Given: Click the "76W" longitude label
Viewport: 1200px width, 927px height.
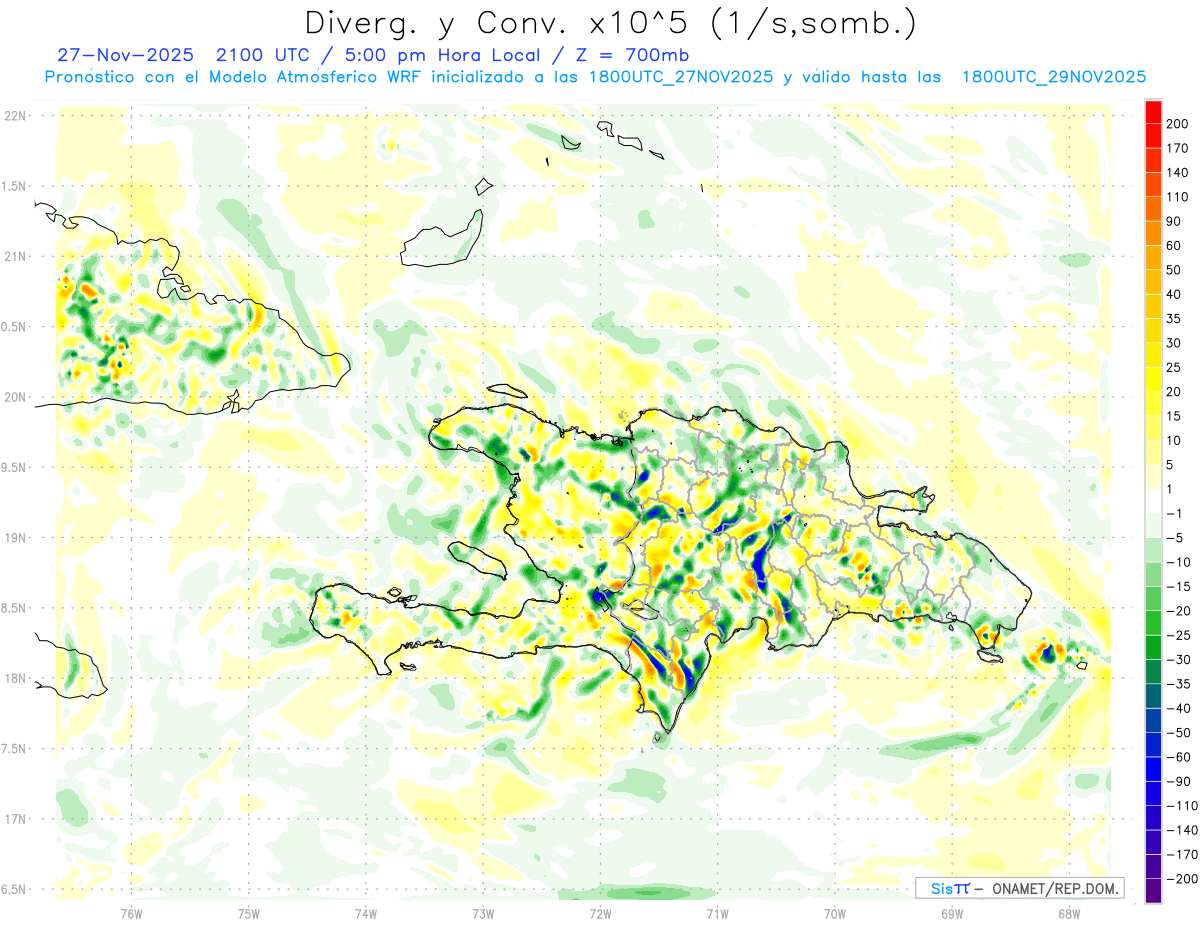Looking at the screenshot, I should coord(131,914).
